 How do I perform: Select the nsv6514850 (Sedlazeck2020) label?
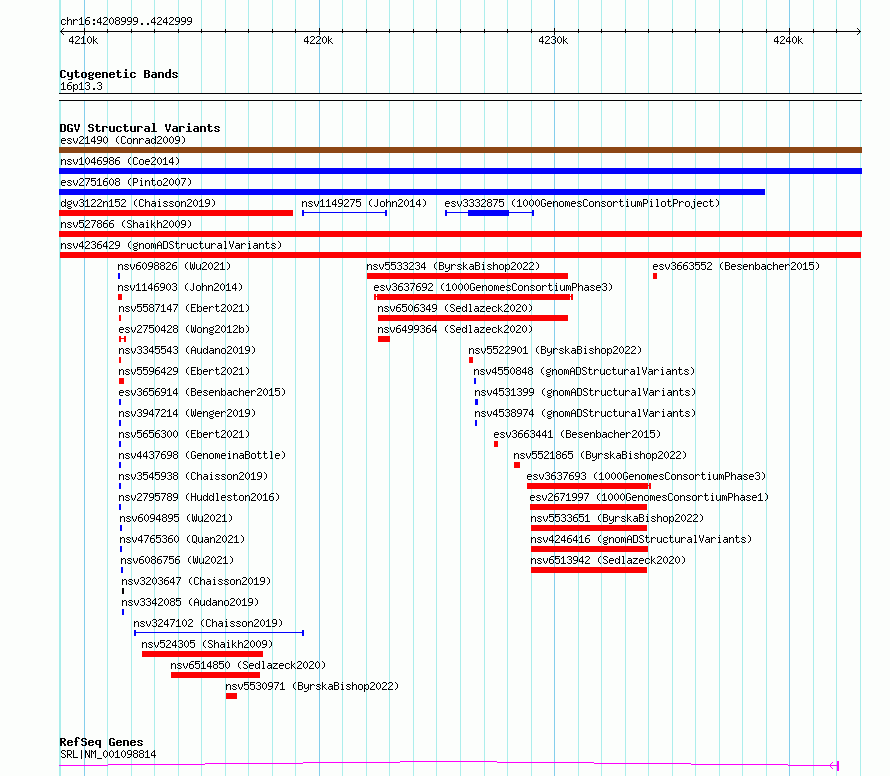point(248,665)
